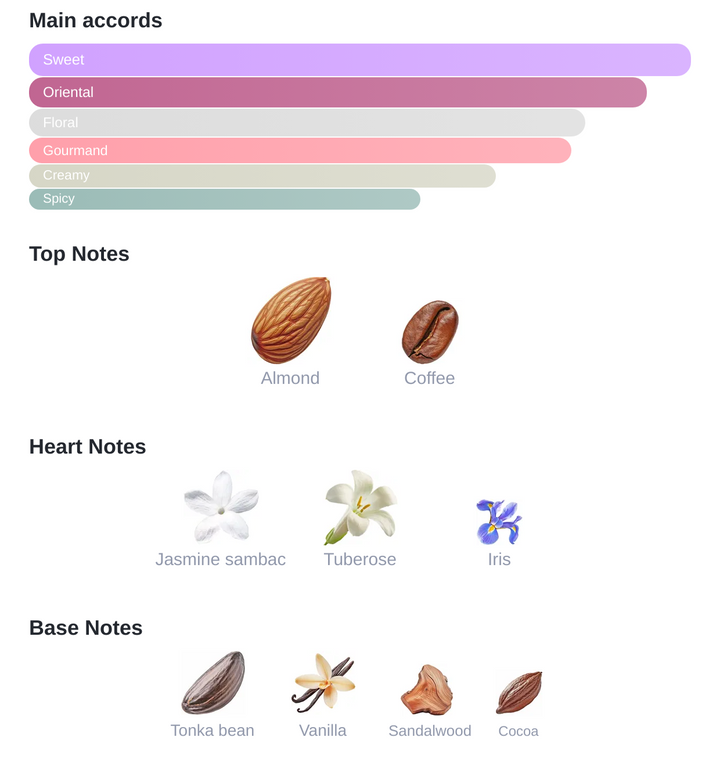Click the Tuberose flower image

[360, 507]
